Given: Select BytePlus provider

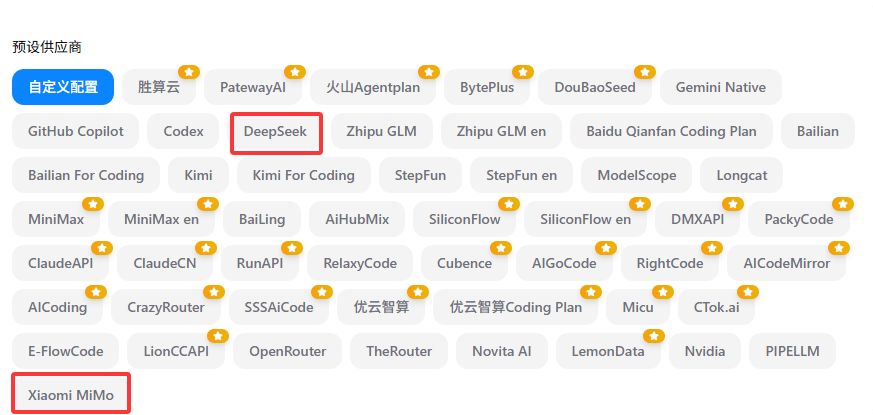Looking at the screenshot, I should 487,87.
